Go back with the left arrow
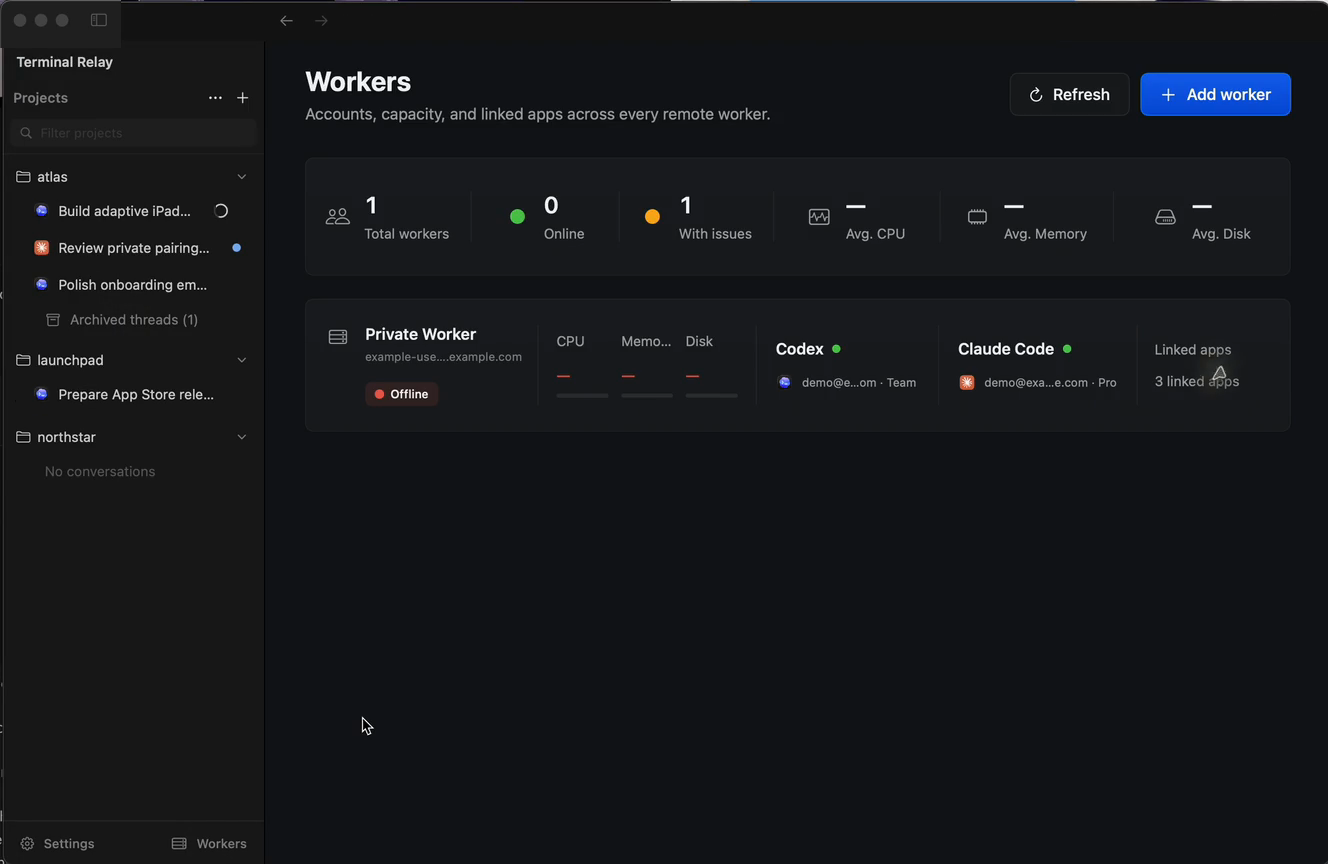The height and width of the screenshot is (864, 1328). 286,20
